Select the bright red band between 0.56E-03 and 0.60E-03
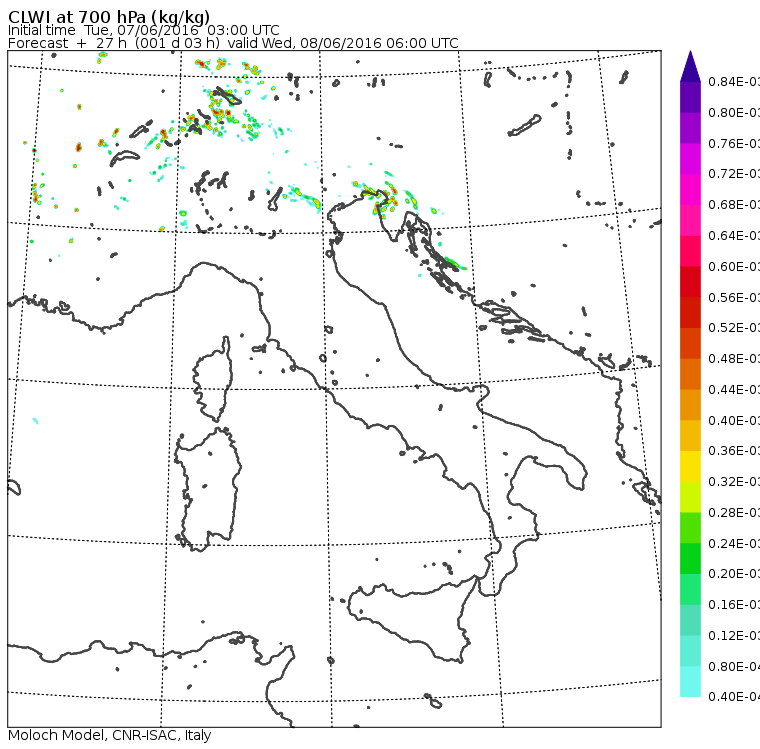 [x=690, y=282]
